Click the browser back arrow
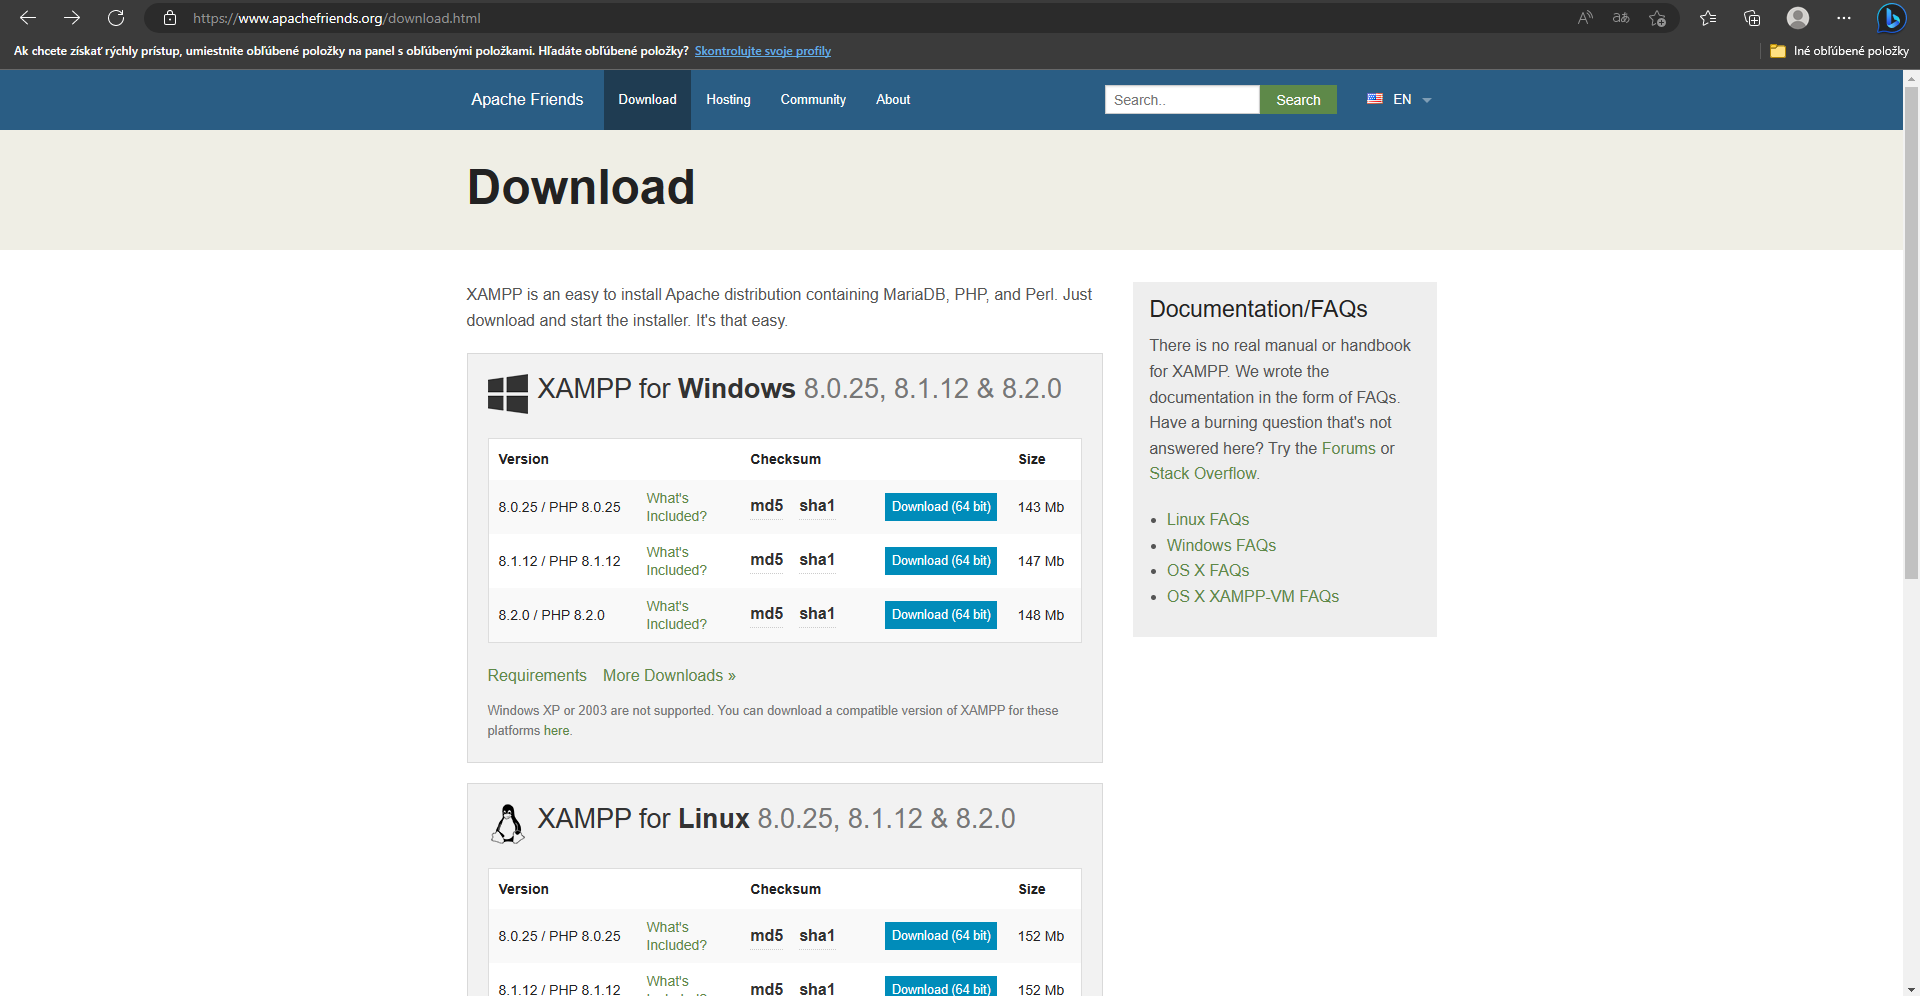Image resolution: width=1920 pixels, height=996 pixels. click(x=28, y=18)
